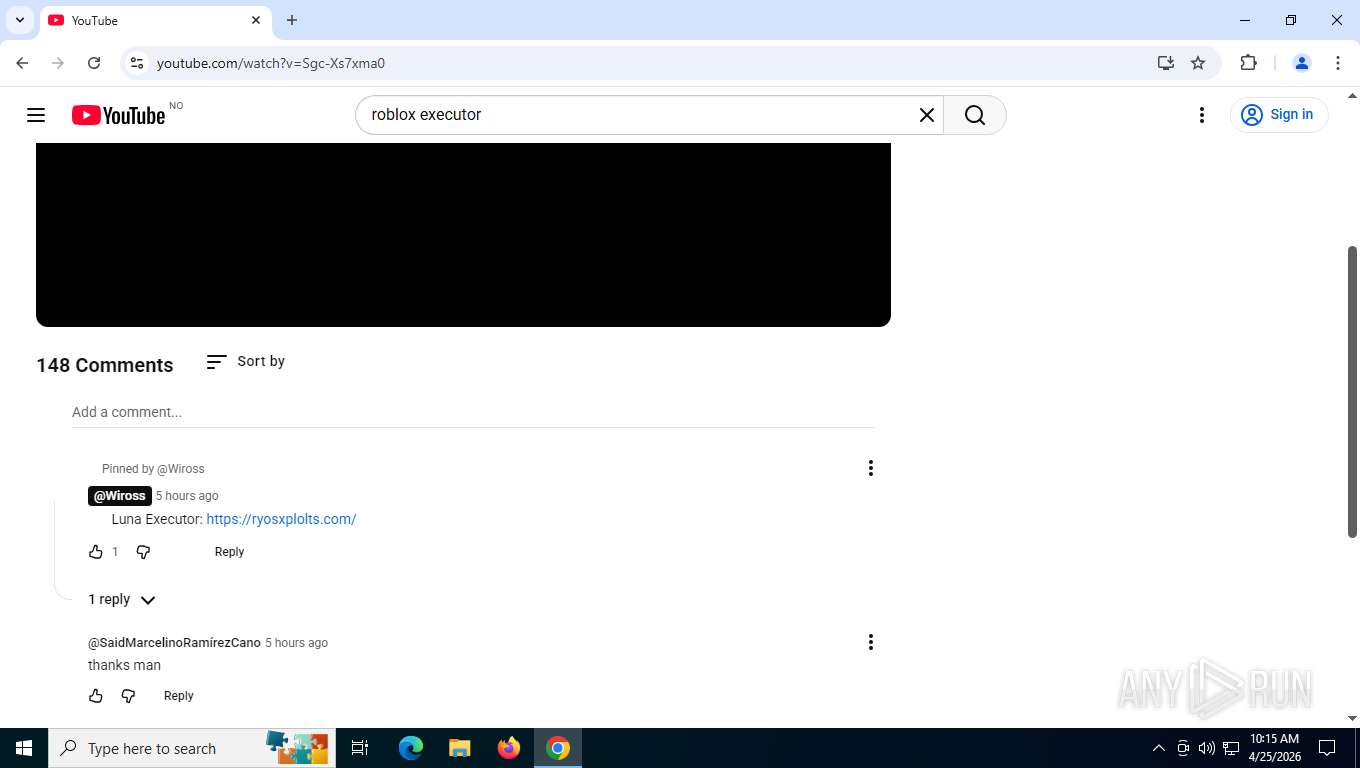Open the Sort by comments menu
The height and width of the screenshot is (768, 1360).
pyautogui.click(x=245, y=362)
